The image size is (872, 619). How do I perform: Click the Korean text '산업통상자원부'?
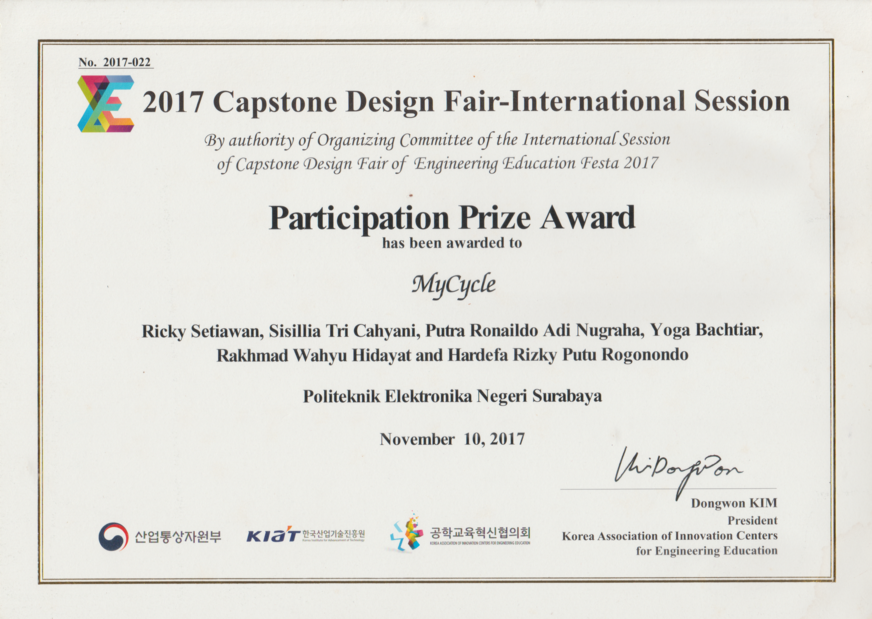178,537
